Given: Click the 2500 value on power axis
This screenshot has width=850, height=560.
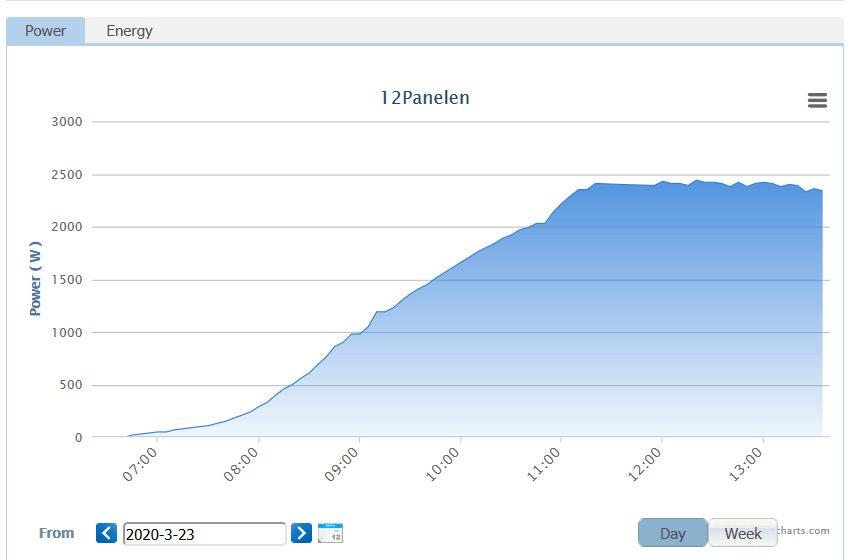Looking at the screenshot, I should click(x=67, y=175).
